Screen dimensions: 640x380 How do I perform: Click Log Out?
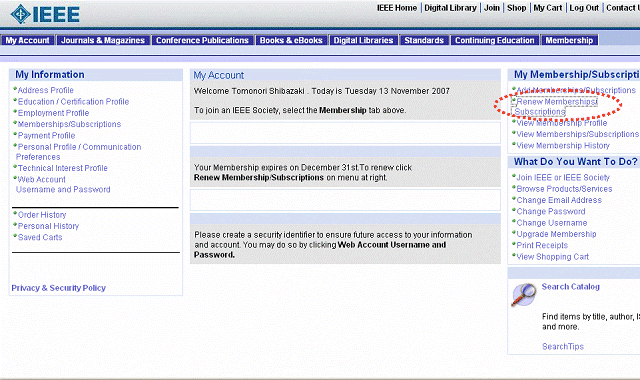pyautogui.click(x=584, y=8)
